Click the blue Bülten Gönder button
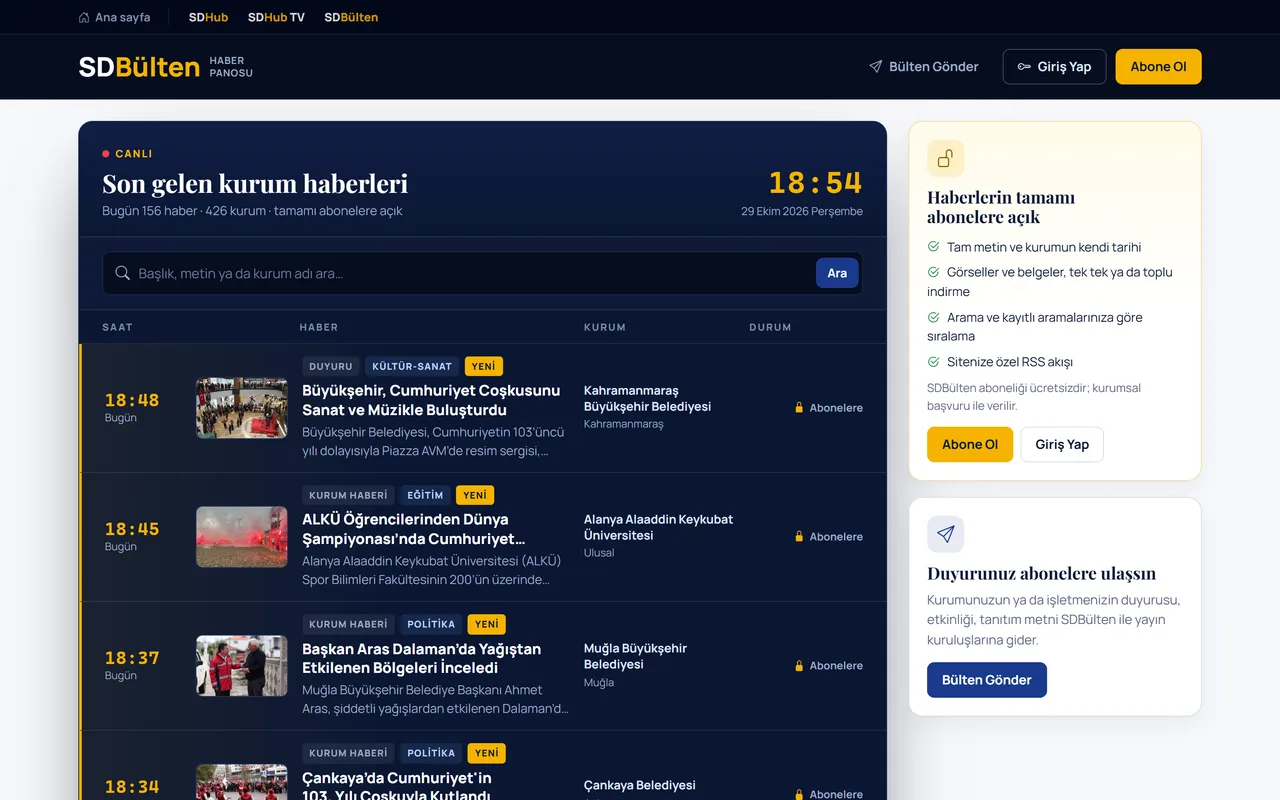Screen dimensions: 1280x800 pyautogui.click(x=987, y=680)
